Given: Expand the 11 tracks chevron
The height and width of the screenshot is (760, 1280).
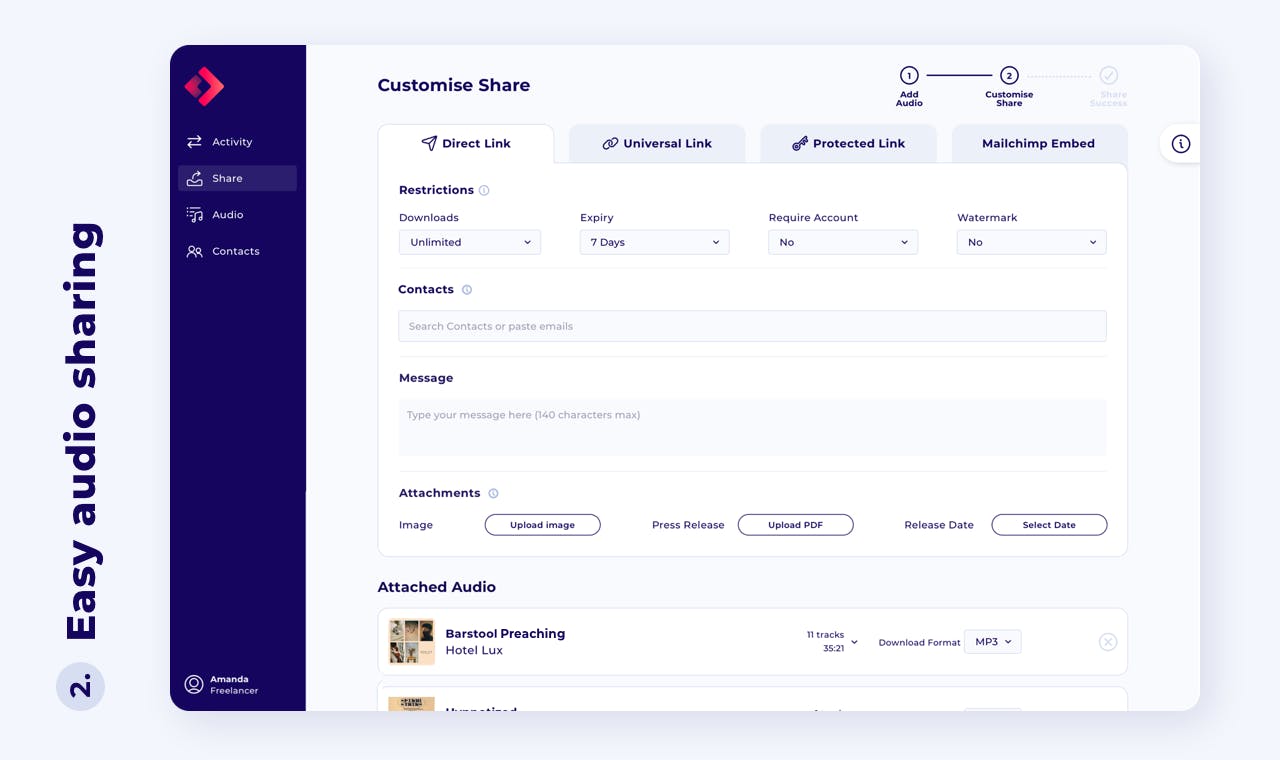Looking at the screenshot, I should (854, 642).
